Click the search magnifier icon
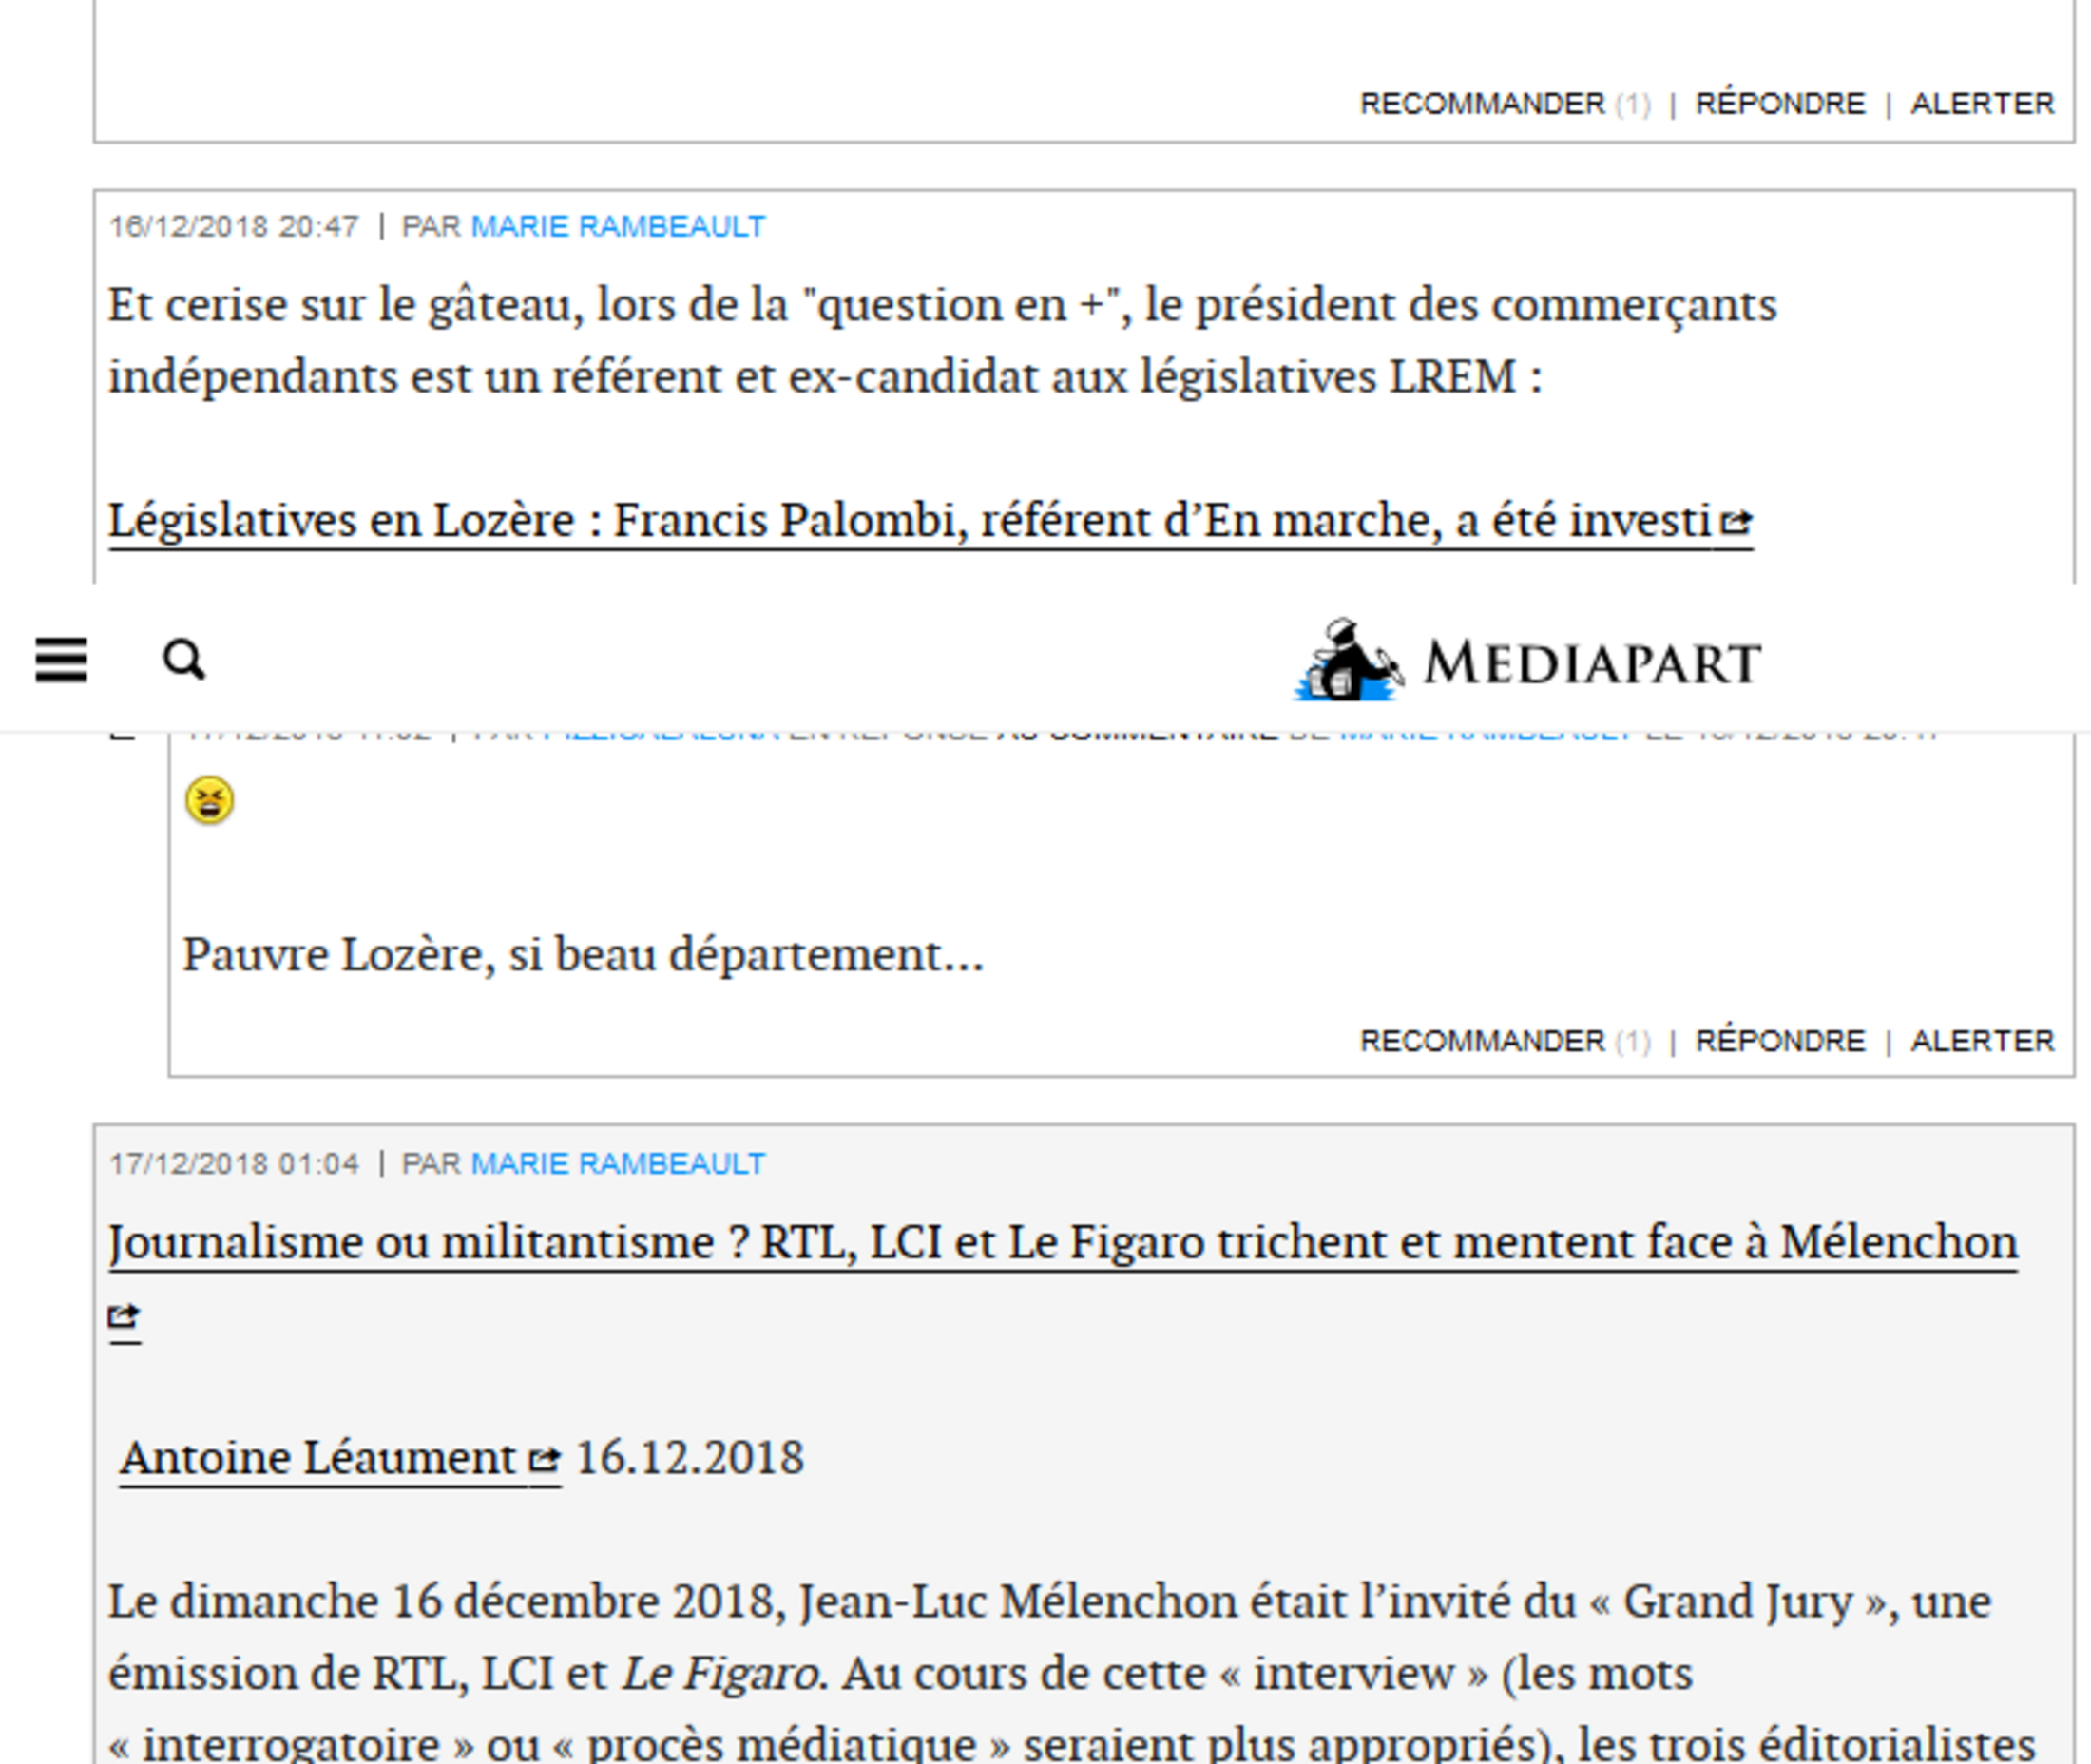This screenshot has height=1764, width=2091. coord(184,660)
